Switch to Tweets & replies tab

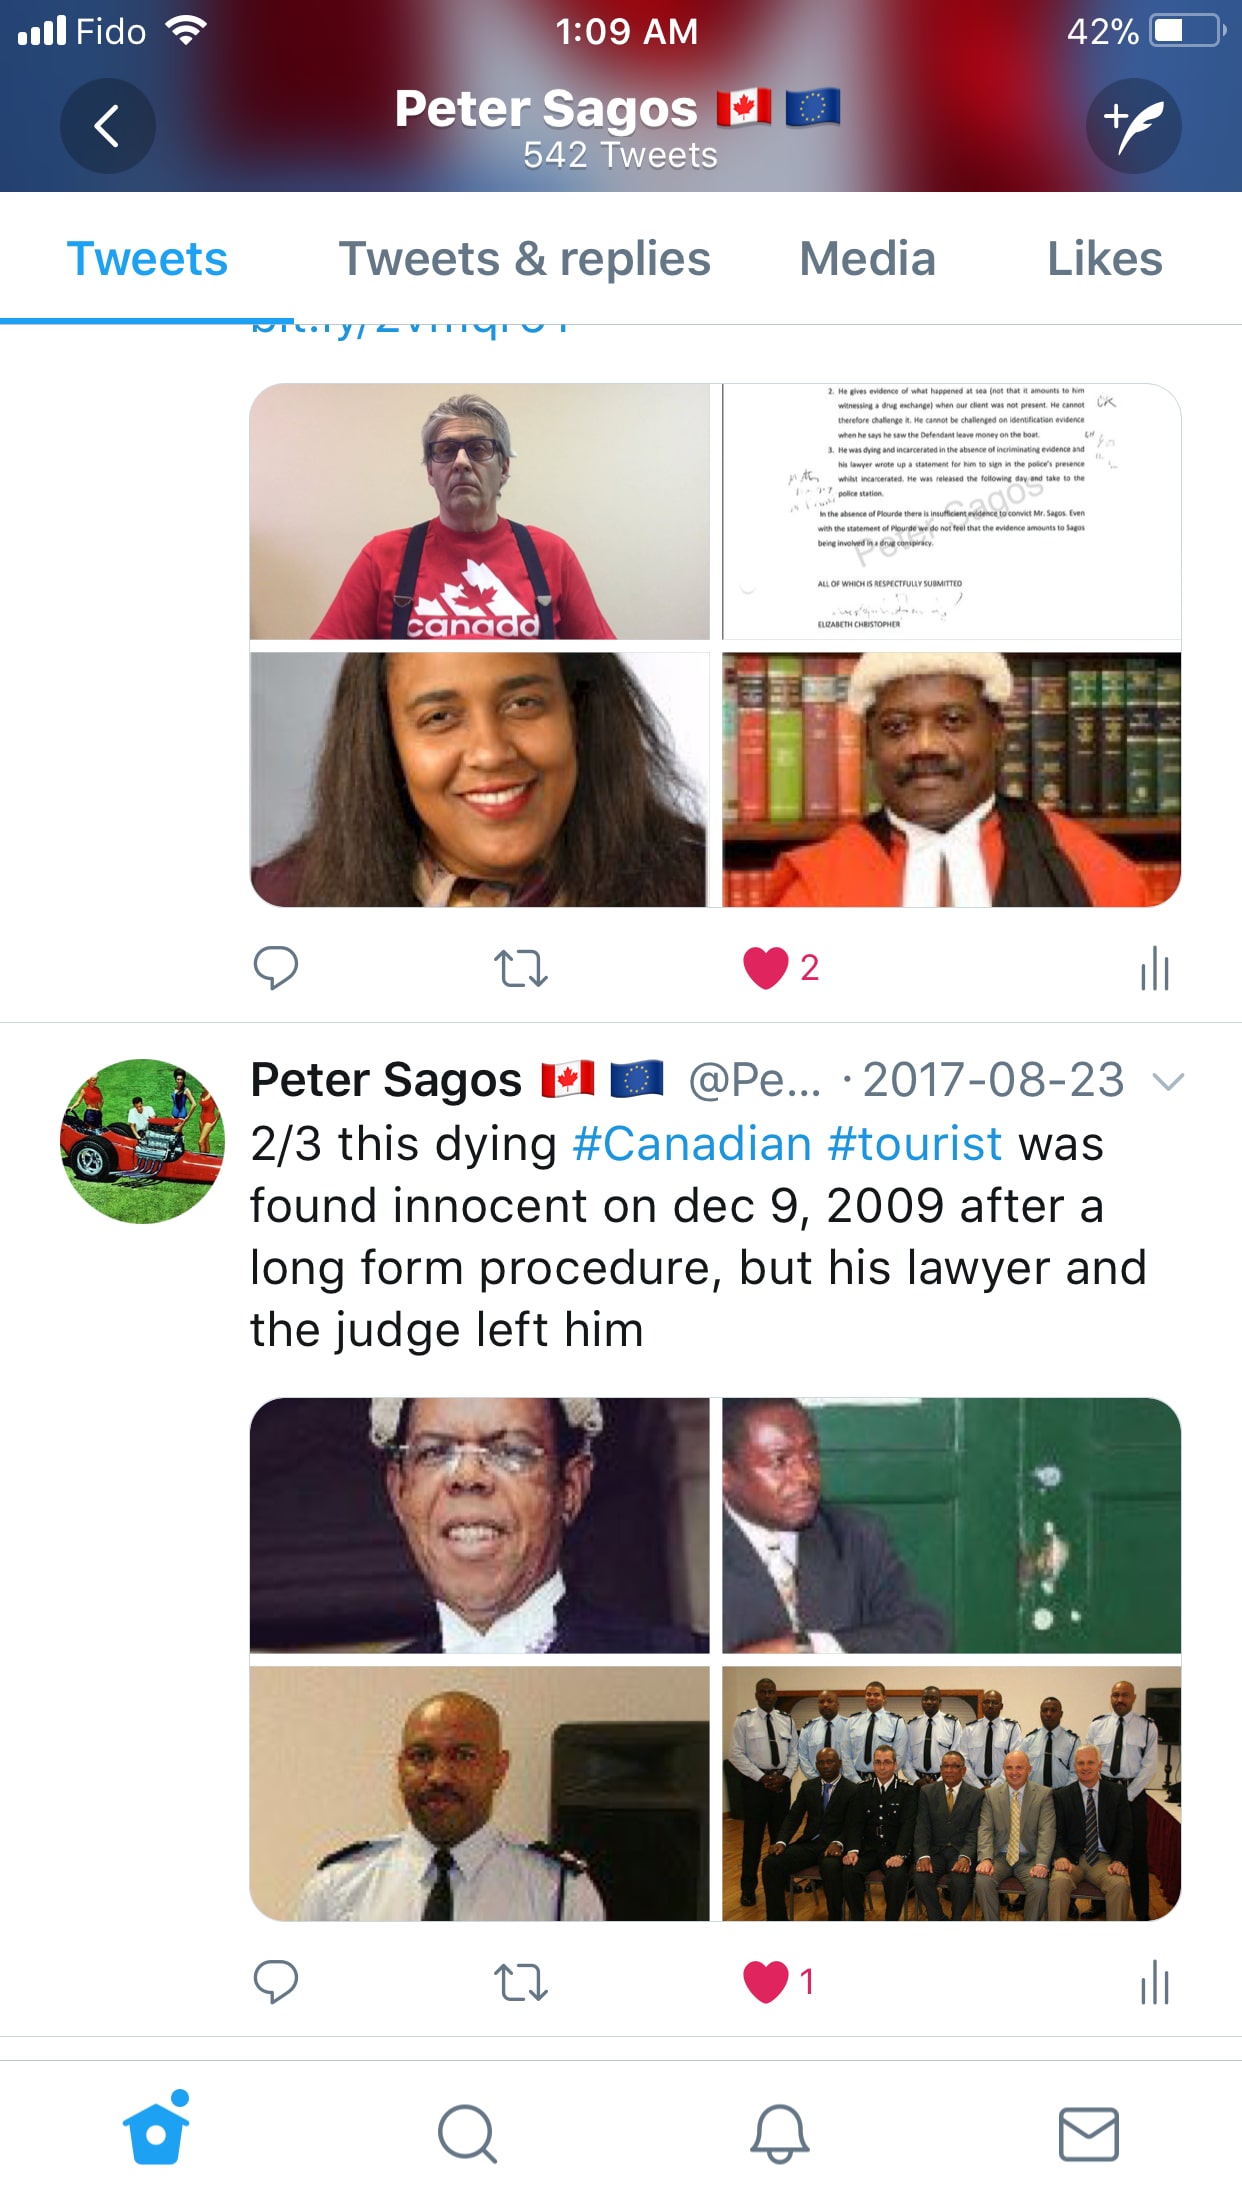(525, 259)
